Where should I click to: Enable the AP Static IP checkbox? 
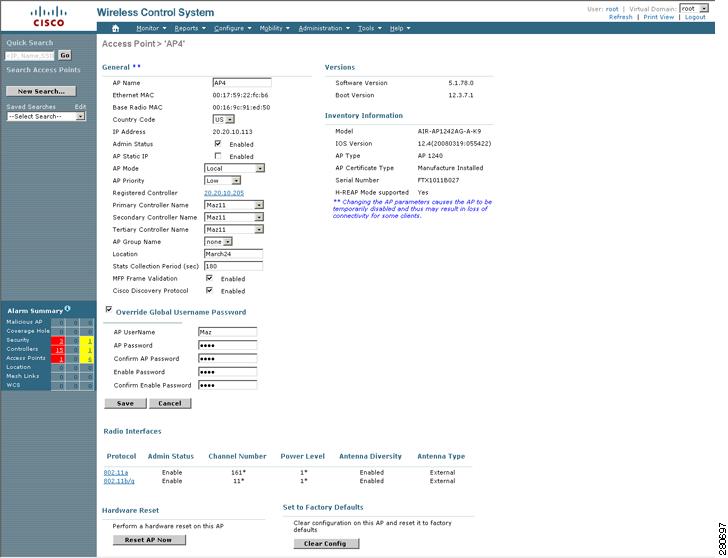[218, 156]
